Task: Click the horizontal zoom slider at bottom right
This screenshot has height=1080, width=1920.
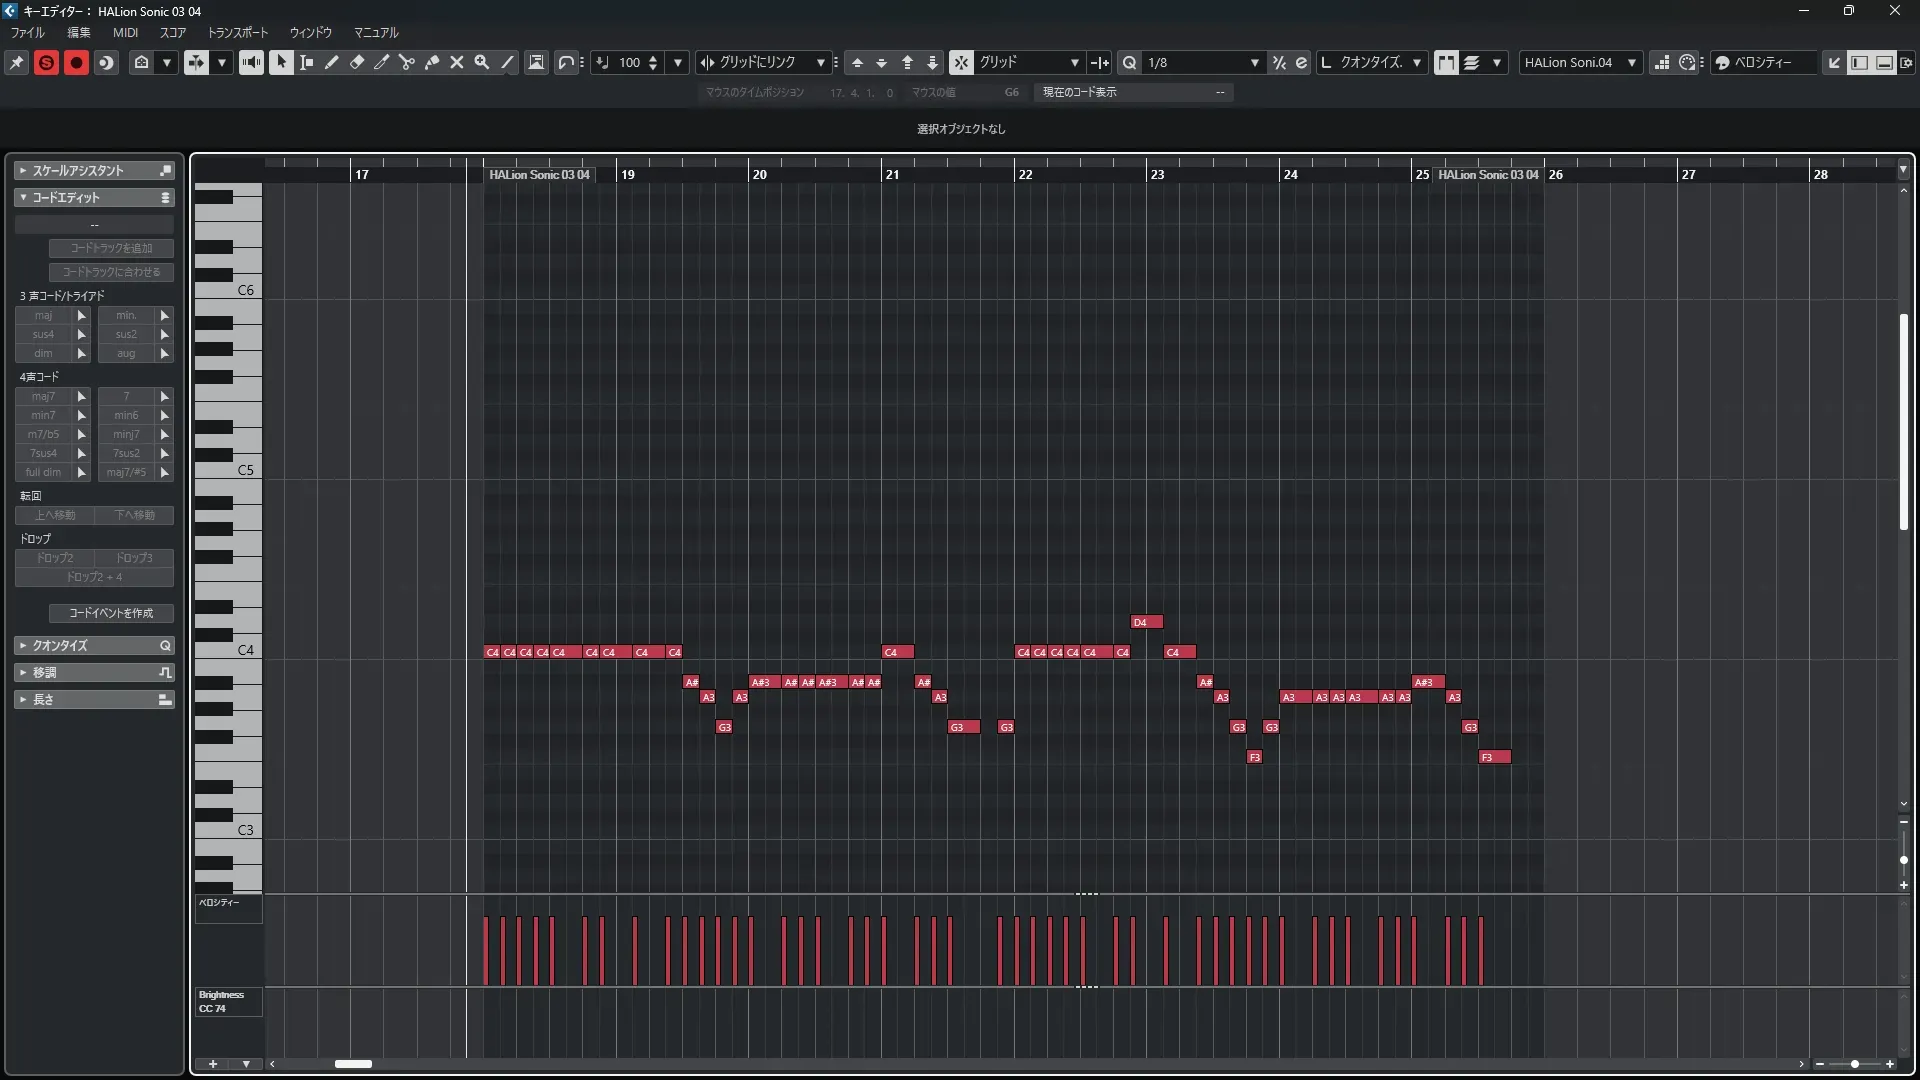Action: pos(1854,1064)
